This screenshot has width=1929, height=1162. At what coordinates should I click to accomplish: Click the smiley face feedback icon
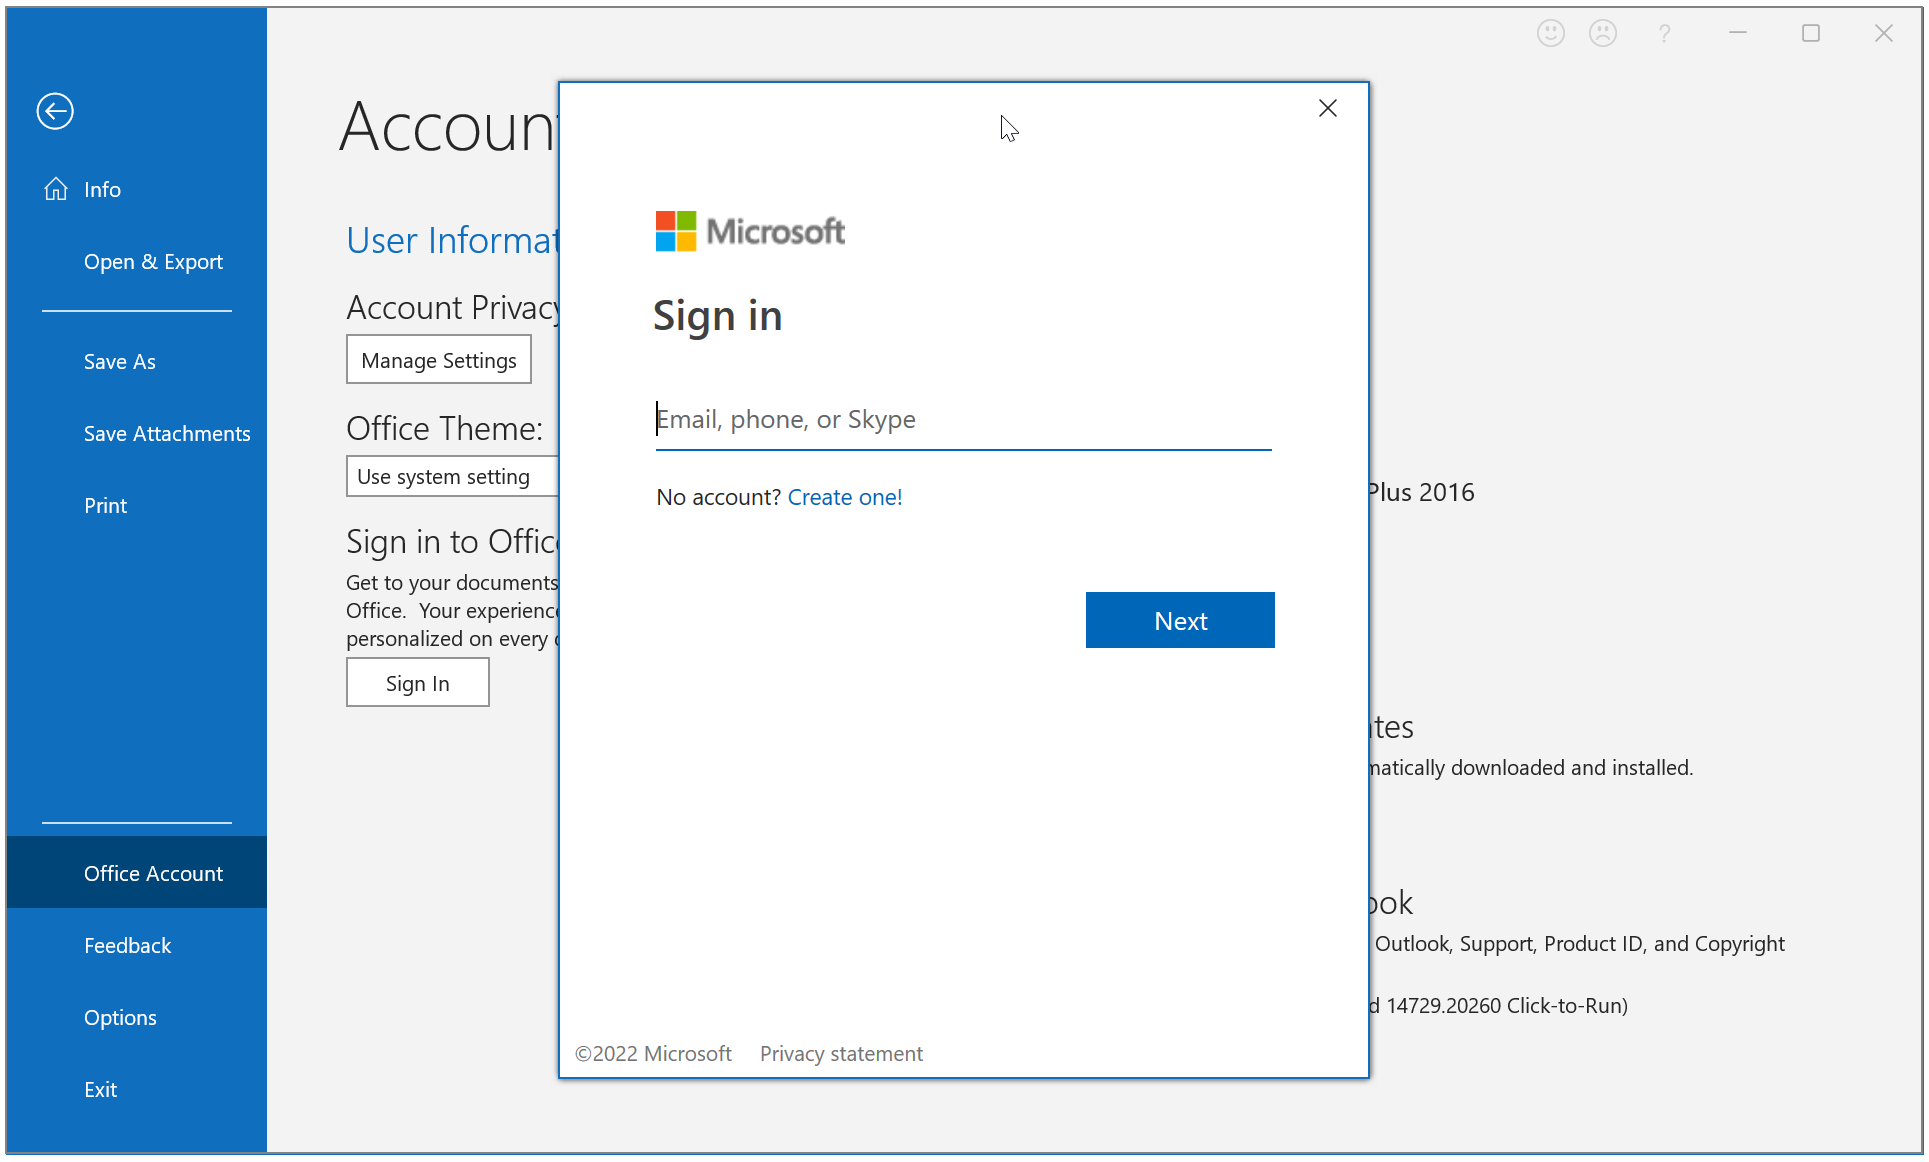[1550, 33]
